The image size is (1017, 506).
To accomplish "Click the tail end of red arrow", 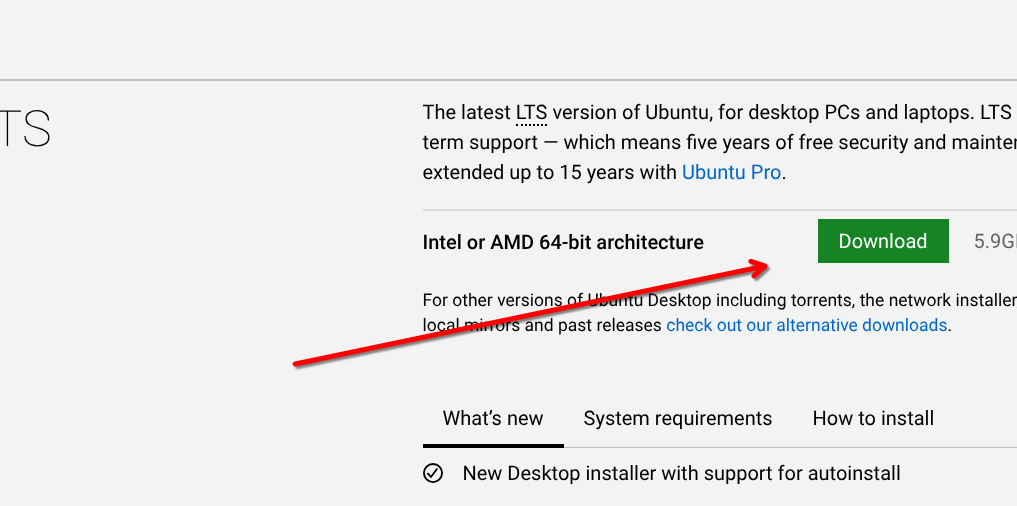I will (x=297, y=364).
